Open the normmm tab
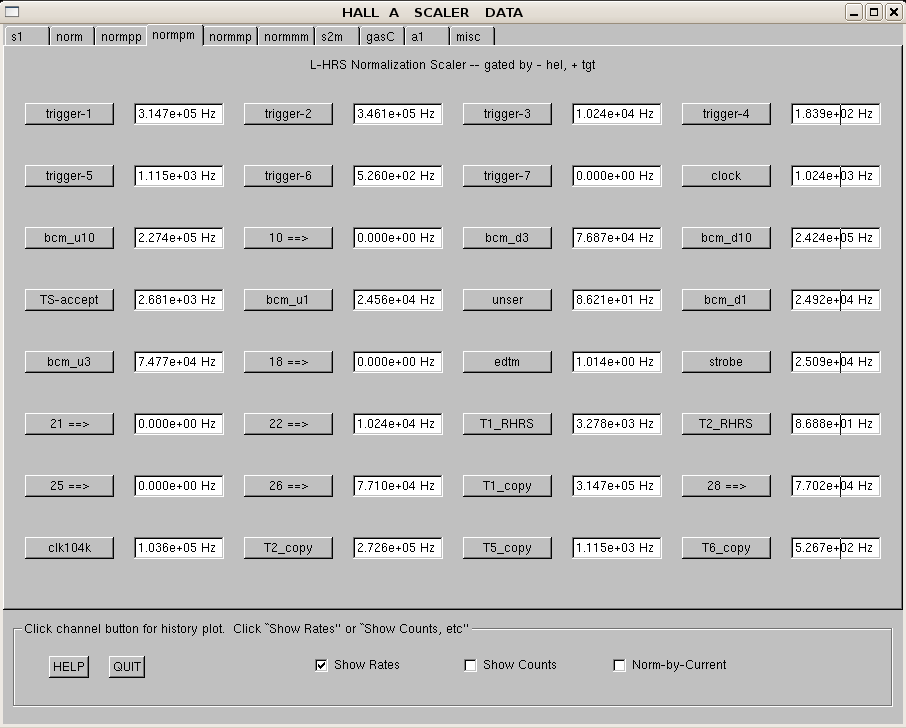906x728 pixels. point(286,36)
